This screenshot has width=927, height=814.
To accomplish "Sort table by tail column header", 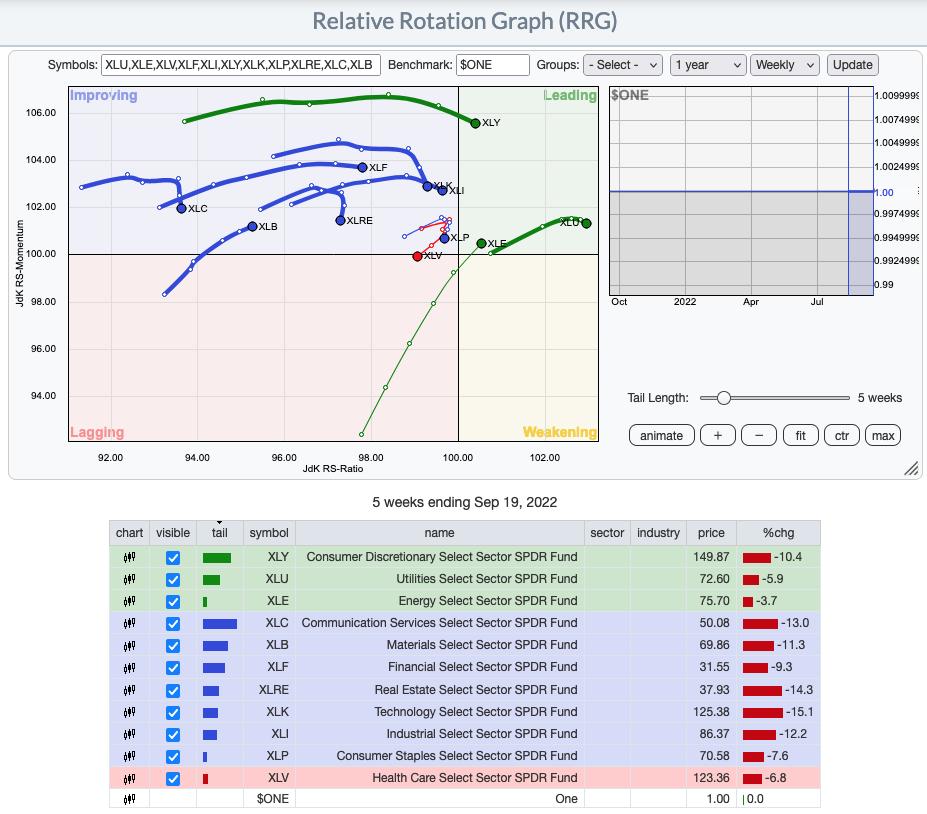I will coord(219,533).
